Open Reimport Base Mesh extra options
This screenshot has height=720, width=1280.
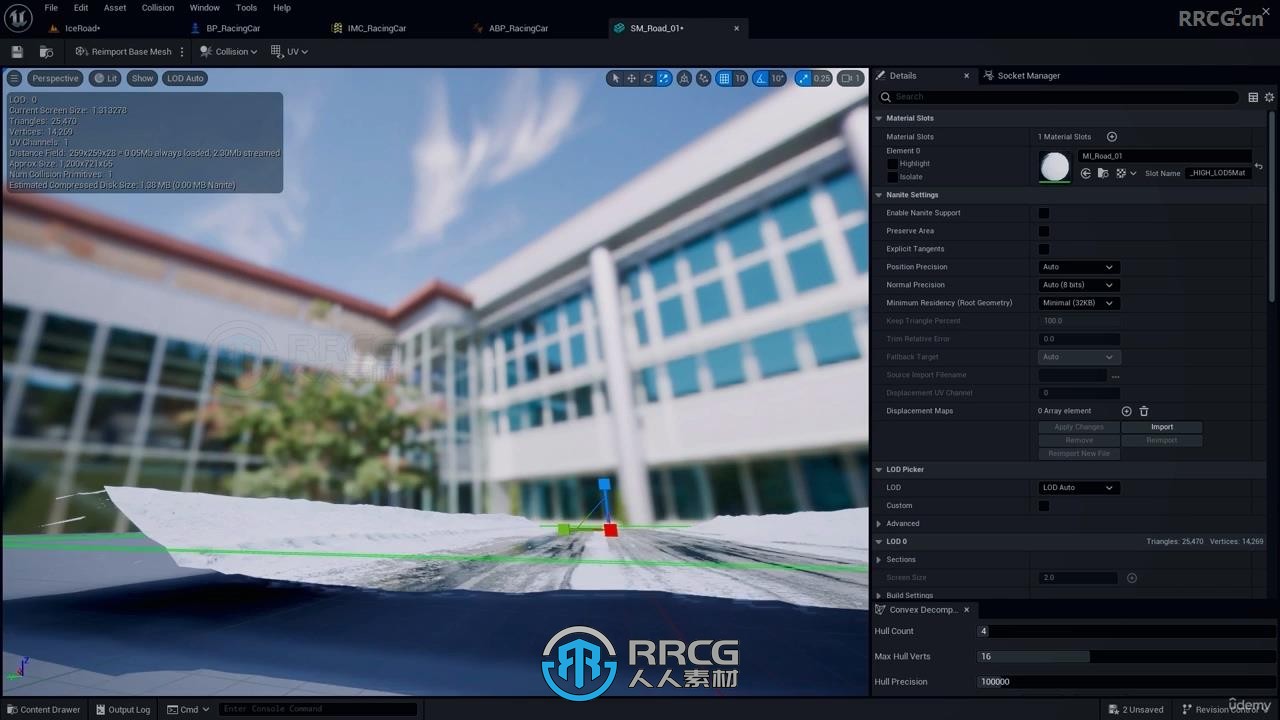pos(181,51)
